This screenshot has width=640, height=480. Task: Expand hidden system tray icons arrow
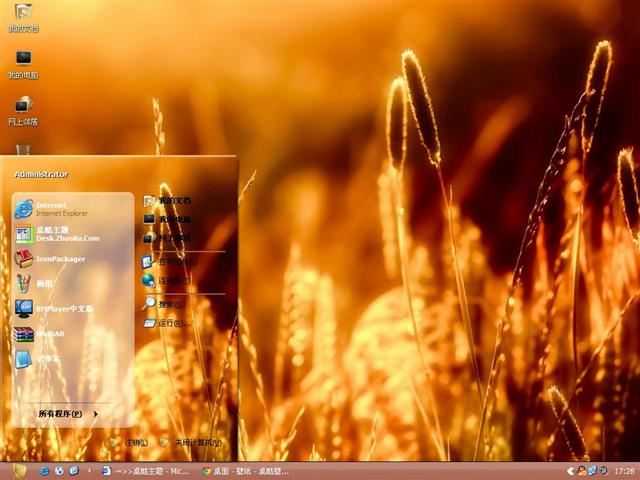pyautogui.click(x=571, y=471)
